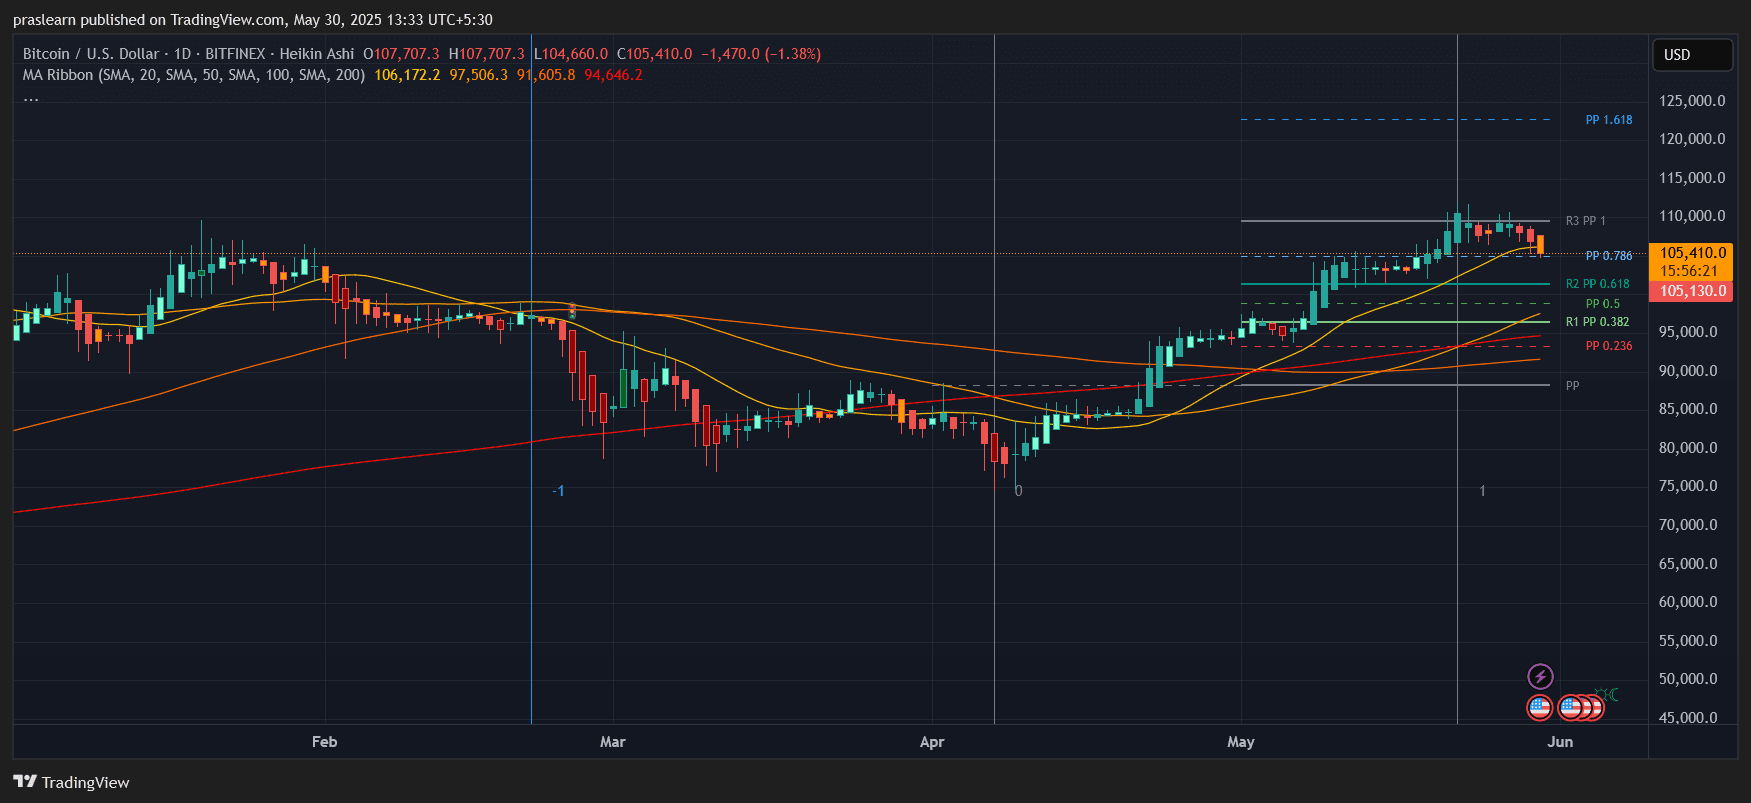
Task: Select the Bitcoin / U.S. Dollar symbol title
Action: 91,54
